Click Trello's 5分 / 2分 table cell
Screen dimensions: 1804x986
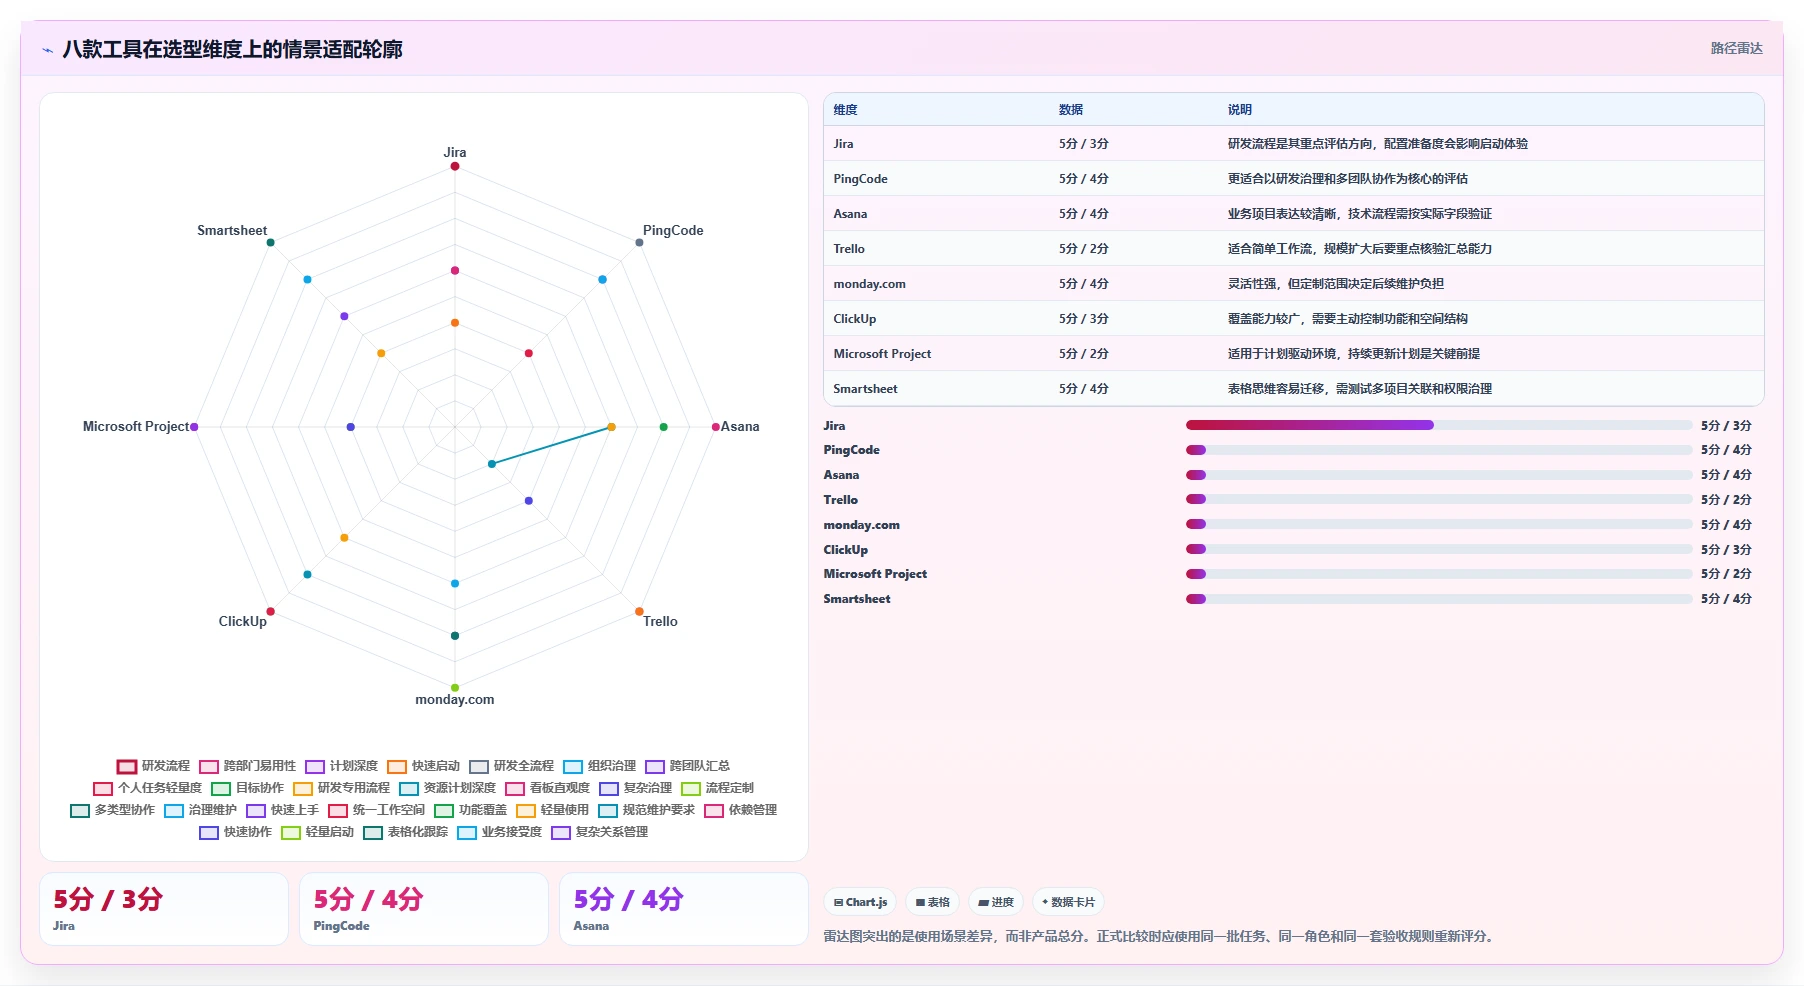(x=1084, y=249)
